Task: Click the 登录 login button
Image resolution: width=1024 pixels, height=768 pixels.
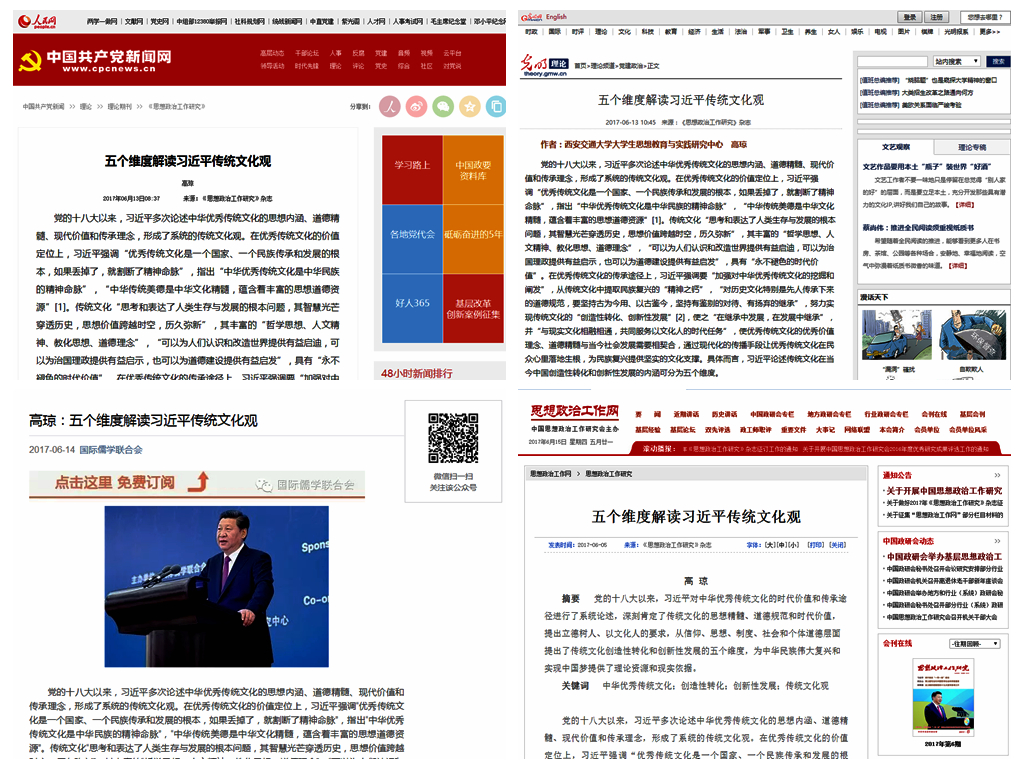Action: 910,17
